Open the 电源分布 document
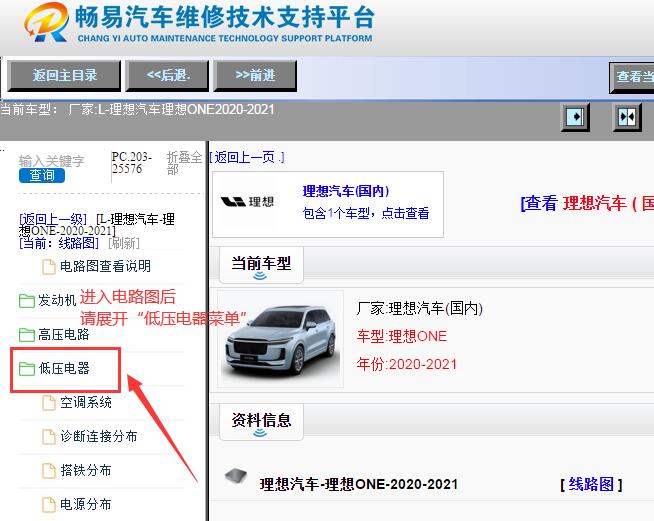Image resolution: width=654 pixels, height=521 pixels. tap(86, 504)
